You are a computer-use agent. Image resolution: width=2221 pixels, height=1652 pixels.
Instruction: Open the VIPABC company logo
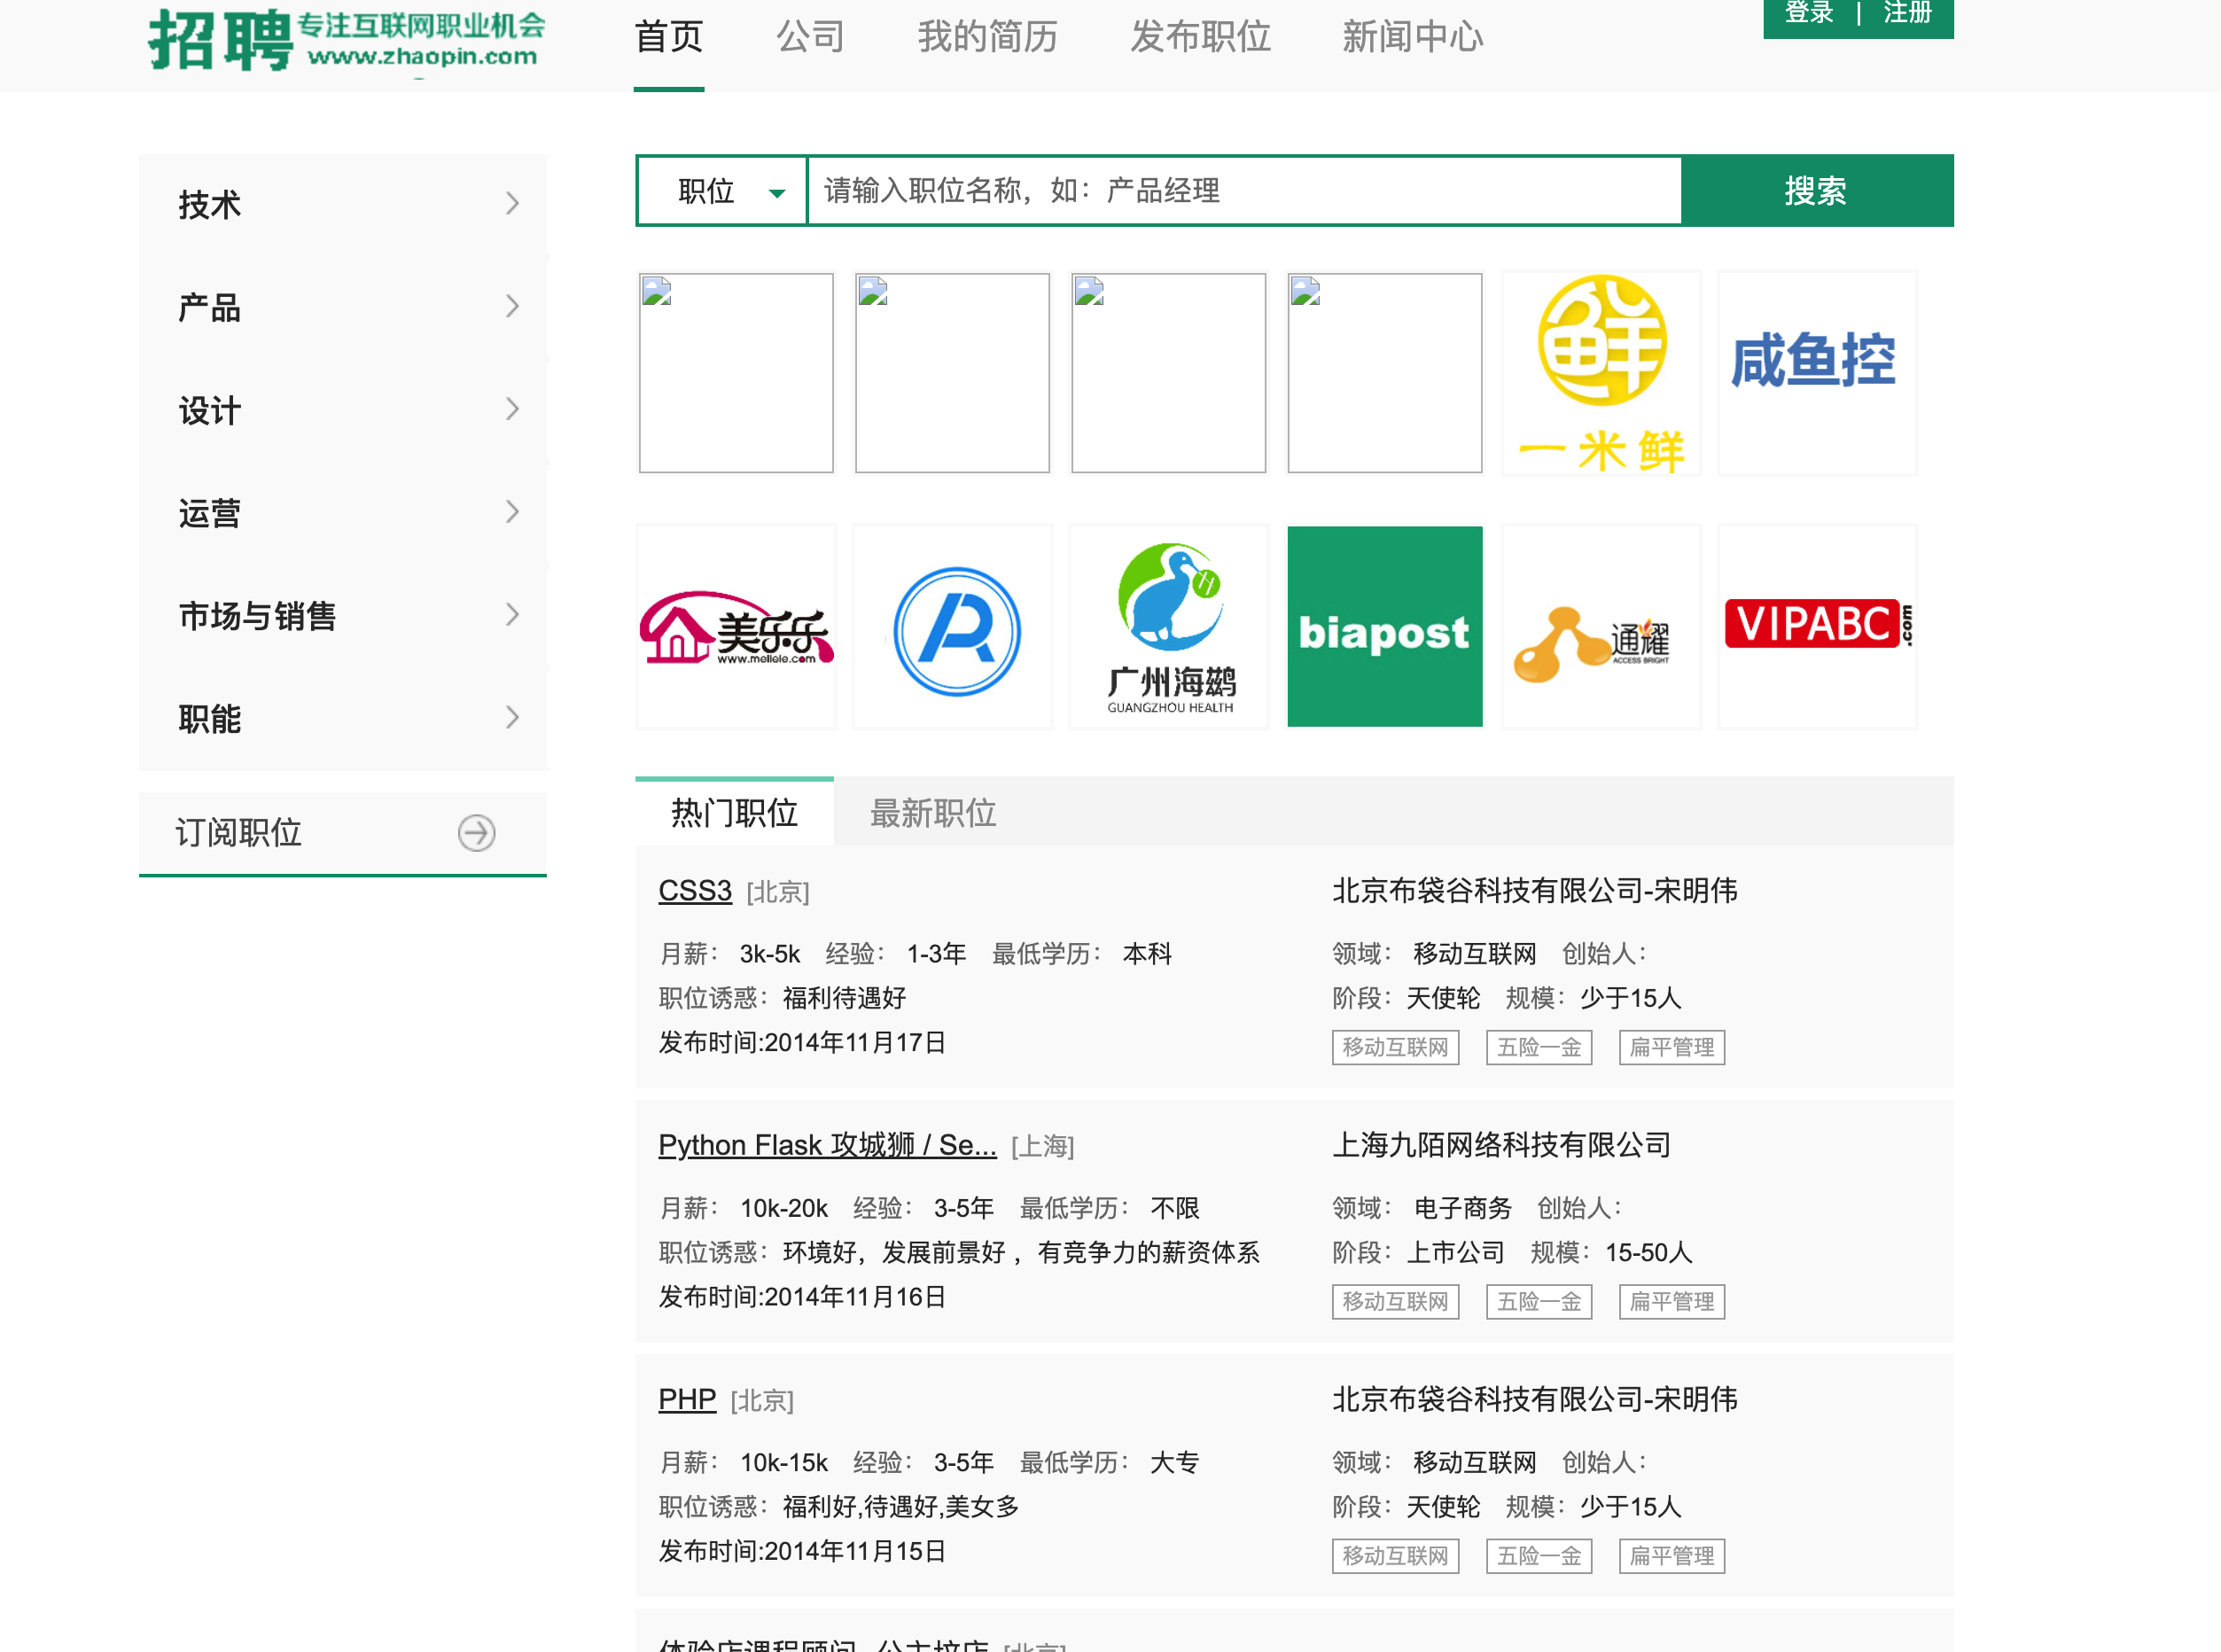(x=1816, y=627)
